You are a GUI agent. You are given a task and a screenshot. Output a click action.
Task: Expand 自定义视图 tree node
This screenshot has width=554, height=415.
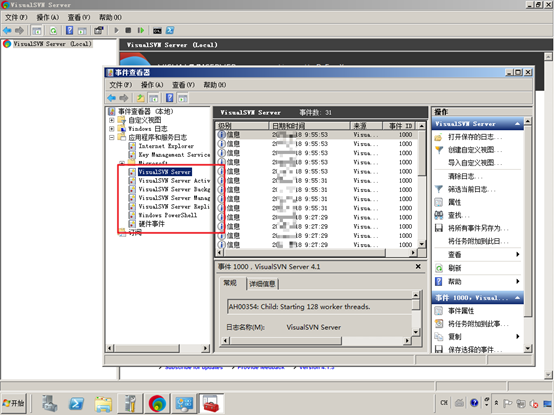112,120
